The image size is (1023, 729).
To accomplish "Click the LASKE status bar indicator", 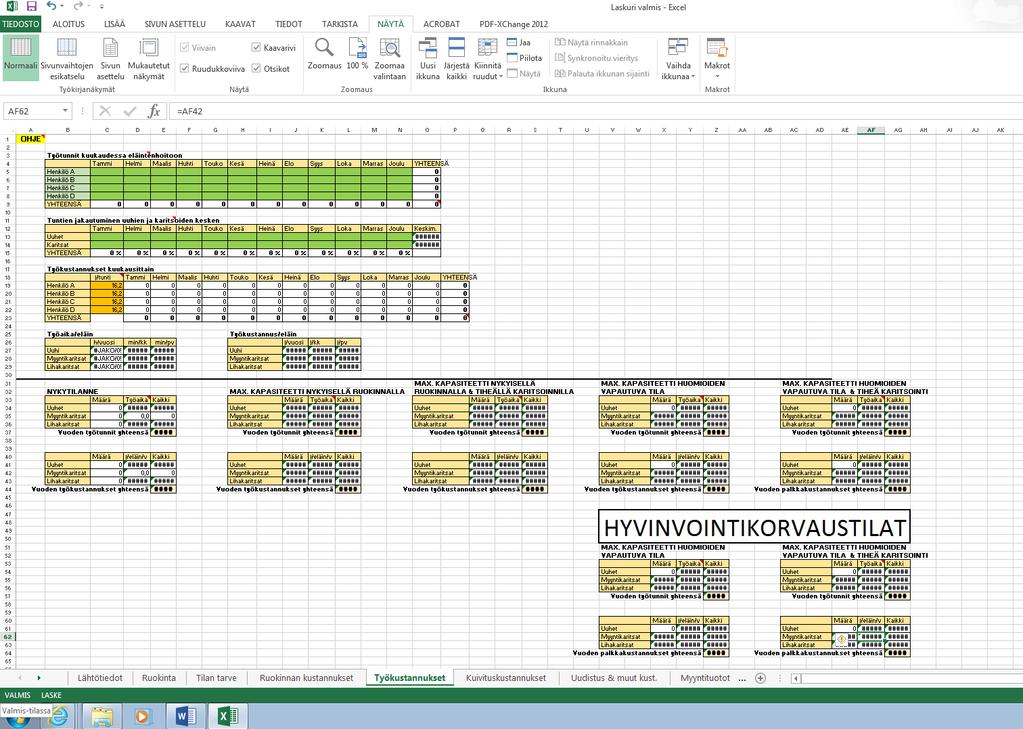I will click(x=52, y=695).
